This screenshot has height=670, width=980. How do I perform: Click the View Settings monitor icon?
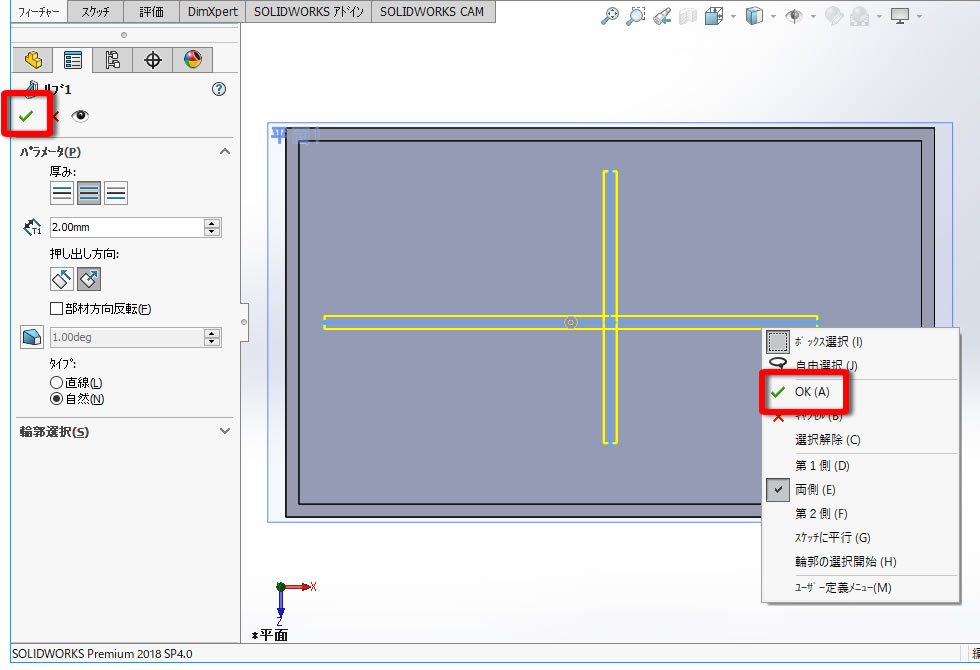[x=899, y=16]
